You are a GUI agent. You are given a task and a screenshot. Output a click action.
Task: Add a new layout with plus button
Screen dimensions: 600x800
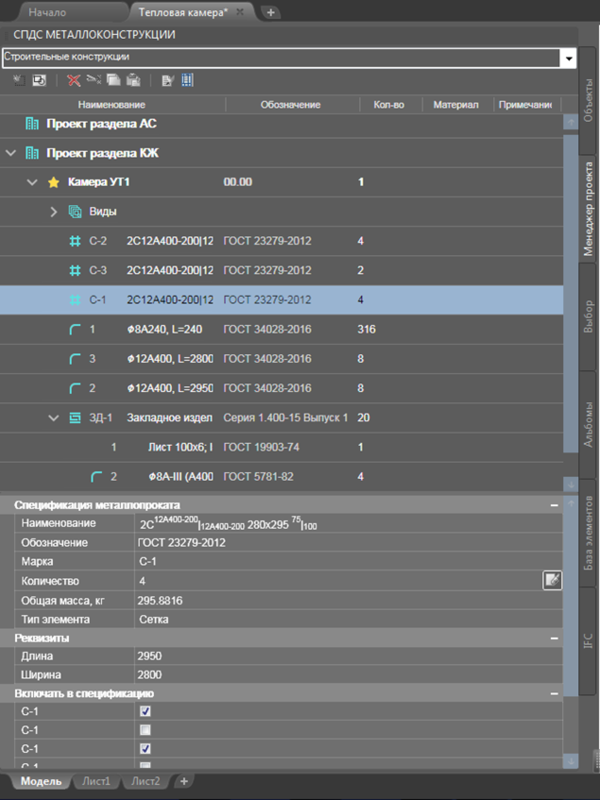(x=183, y=781)
